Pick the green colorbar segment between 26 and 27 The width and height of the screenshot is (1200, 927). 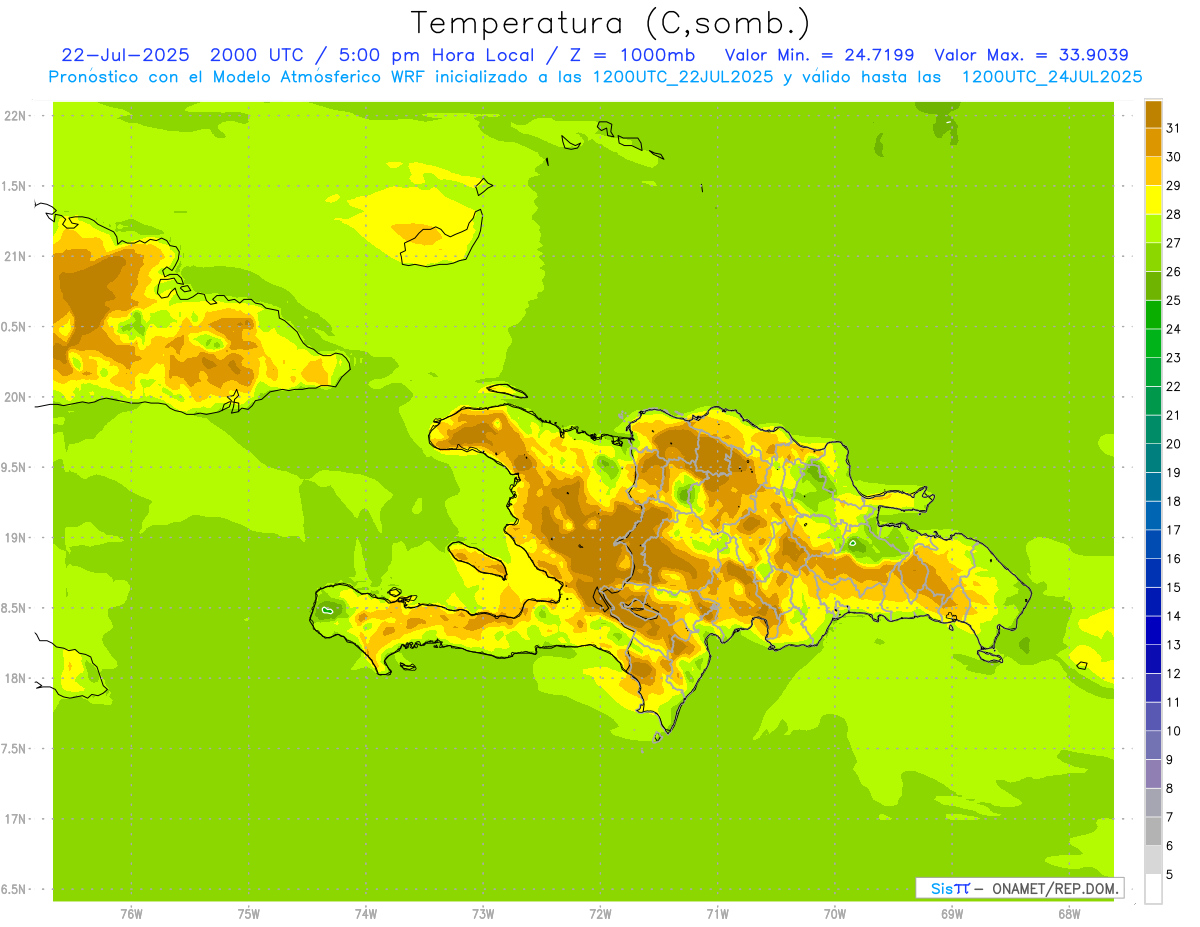pos(1153,257)
